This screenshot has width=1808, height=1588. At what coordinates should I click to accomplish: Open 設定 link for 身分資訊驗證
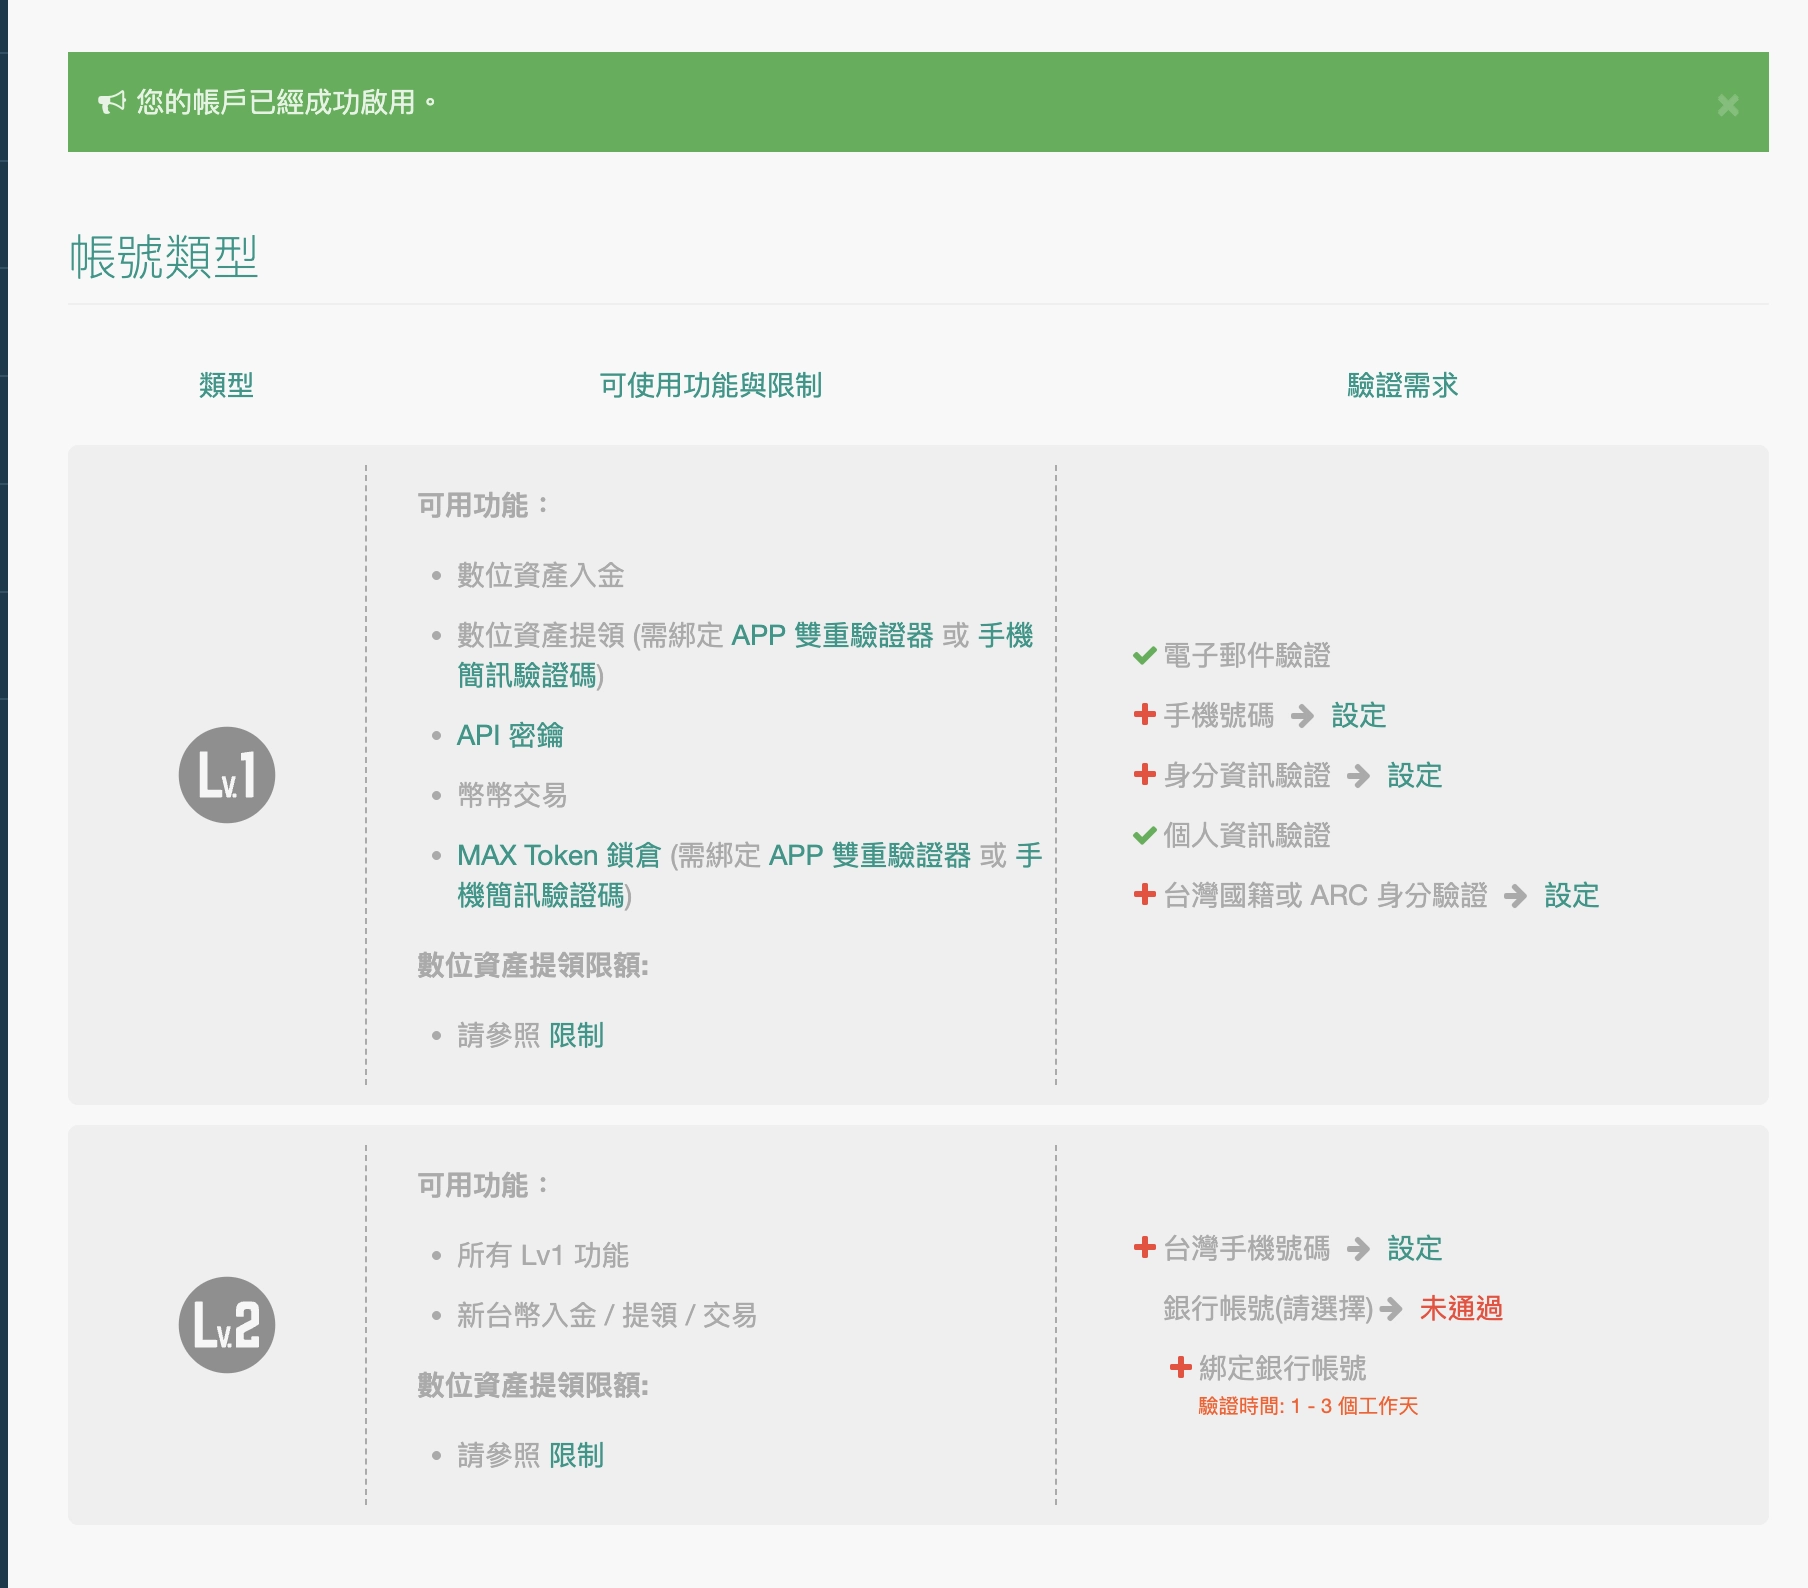pos(1414,776)
